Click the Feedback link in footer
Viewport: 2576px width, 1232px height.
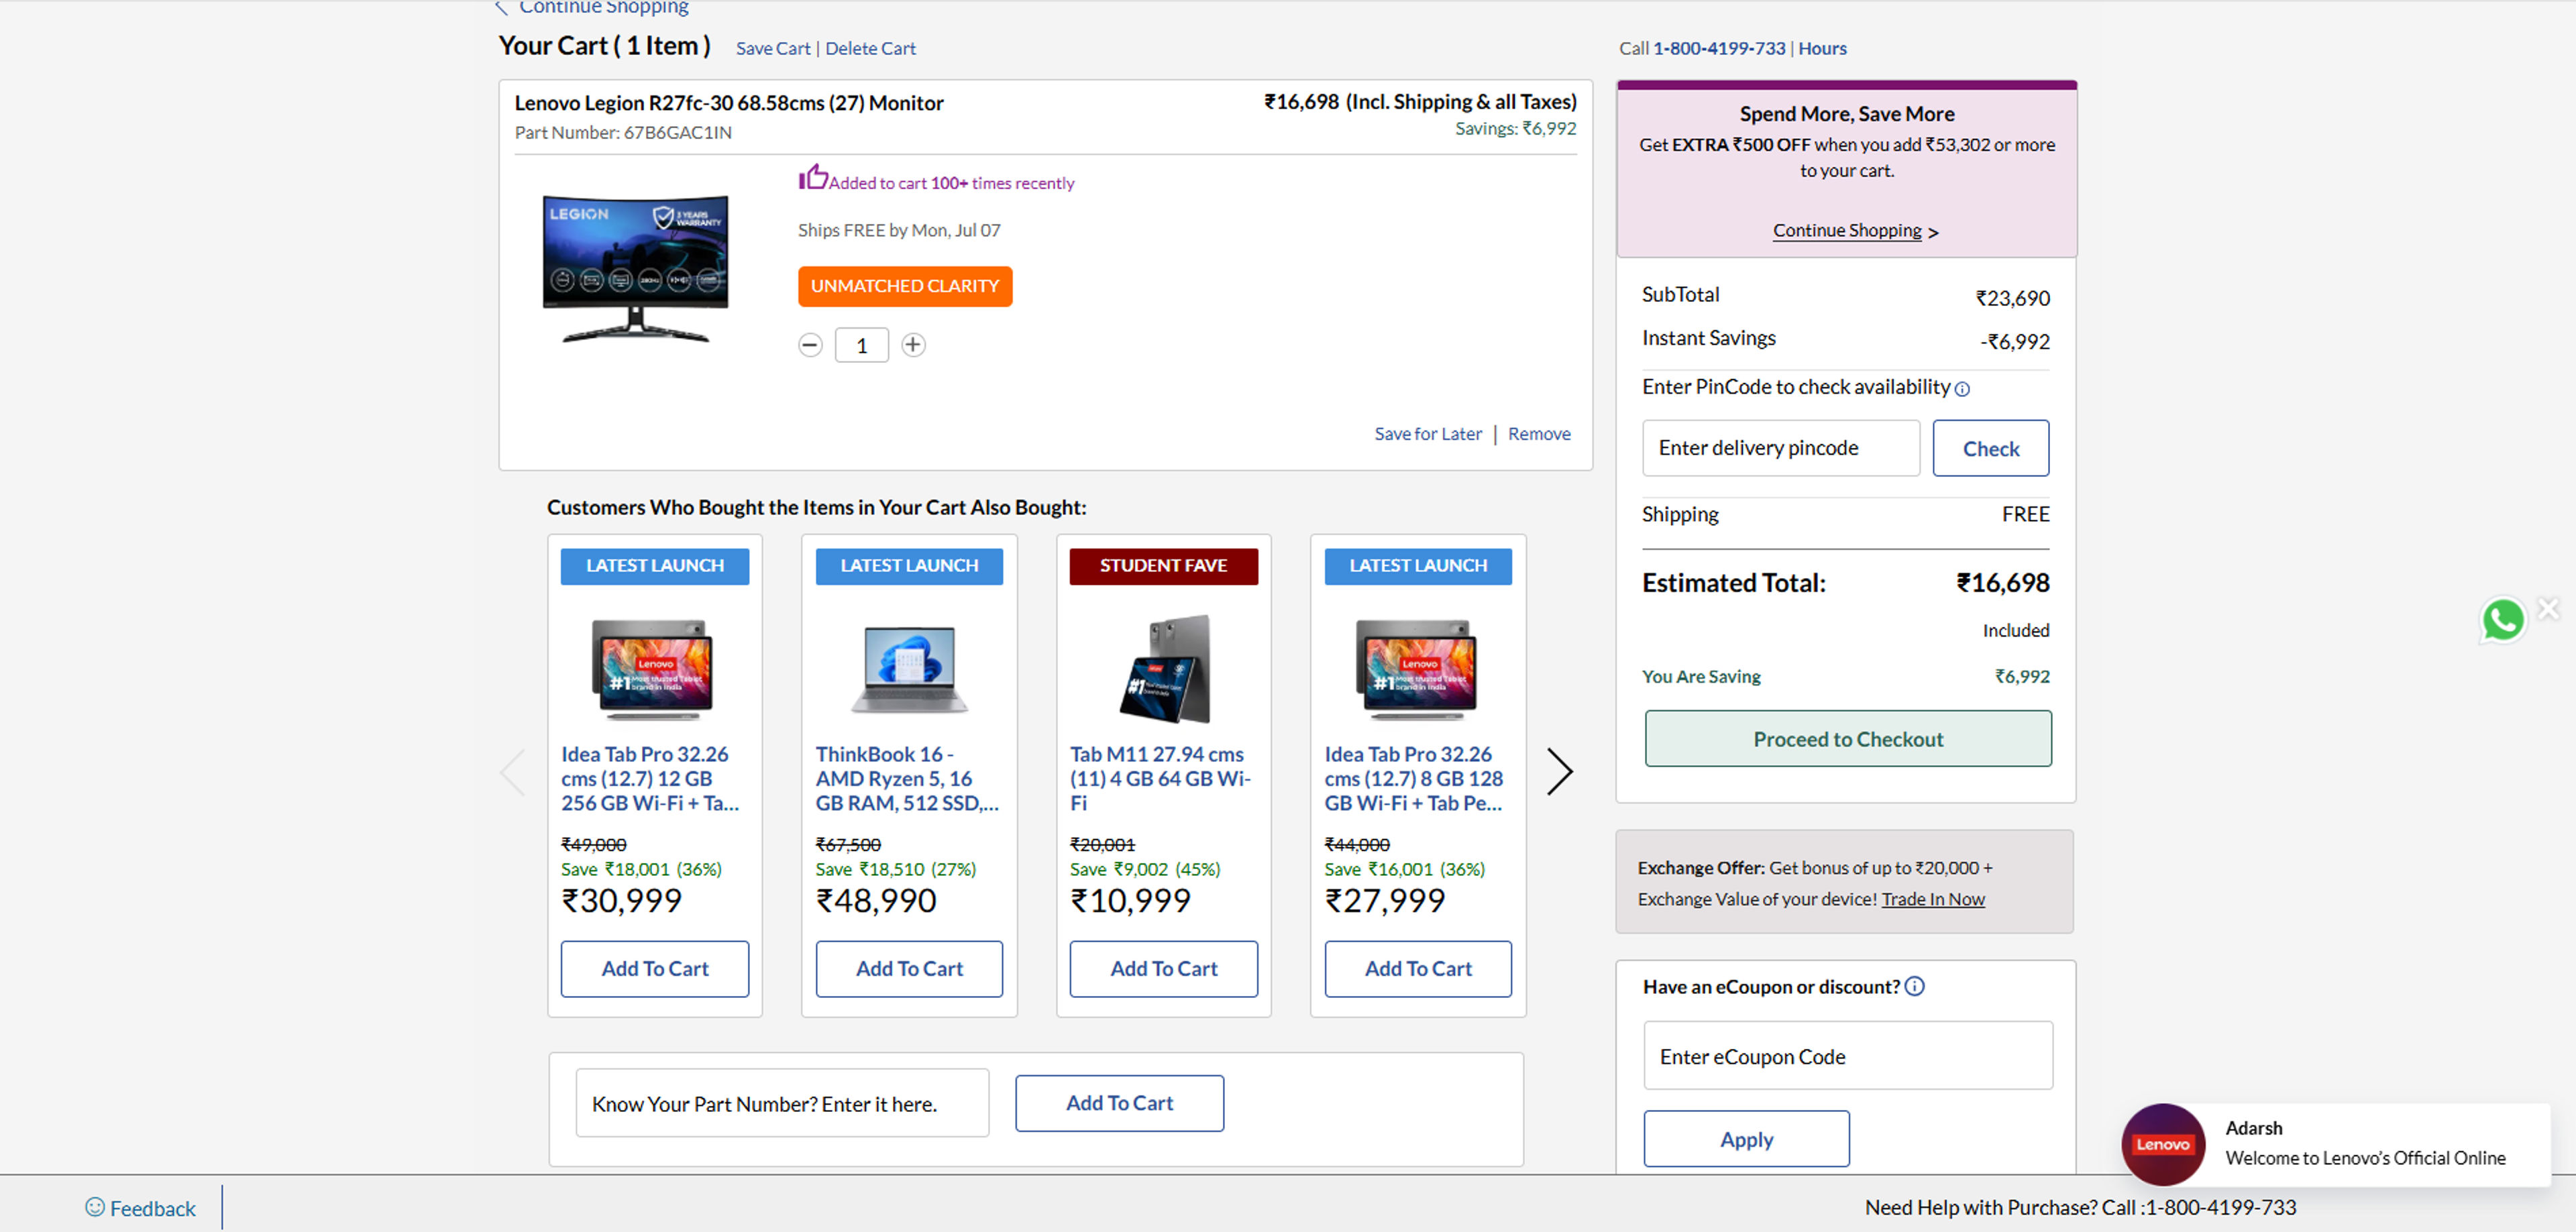pyautogui.click(x=153, y=1208)
